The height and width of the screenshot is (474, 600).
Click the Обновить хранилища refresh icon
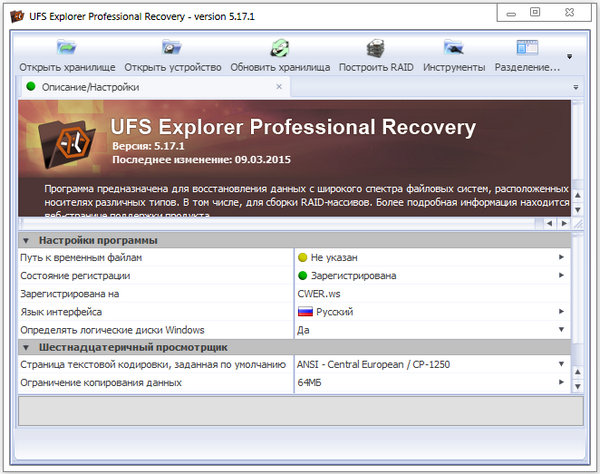pos(279,48)
